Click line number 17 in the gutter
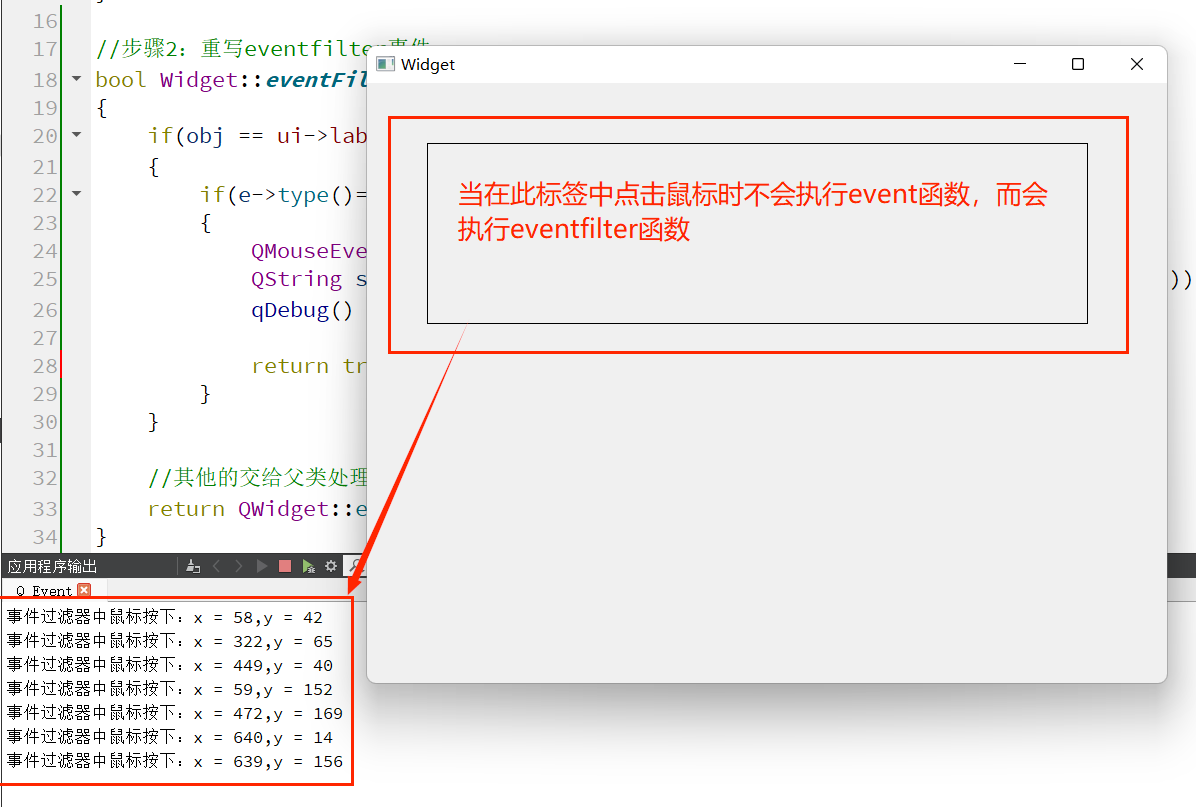The image size is (1196, 807). tap(45, 50)
